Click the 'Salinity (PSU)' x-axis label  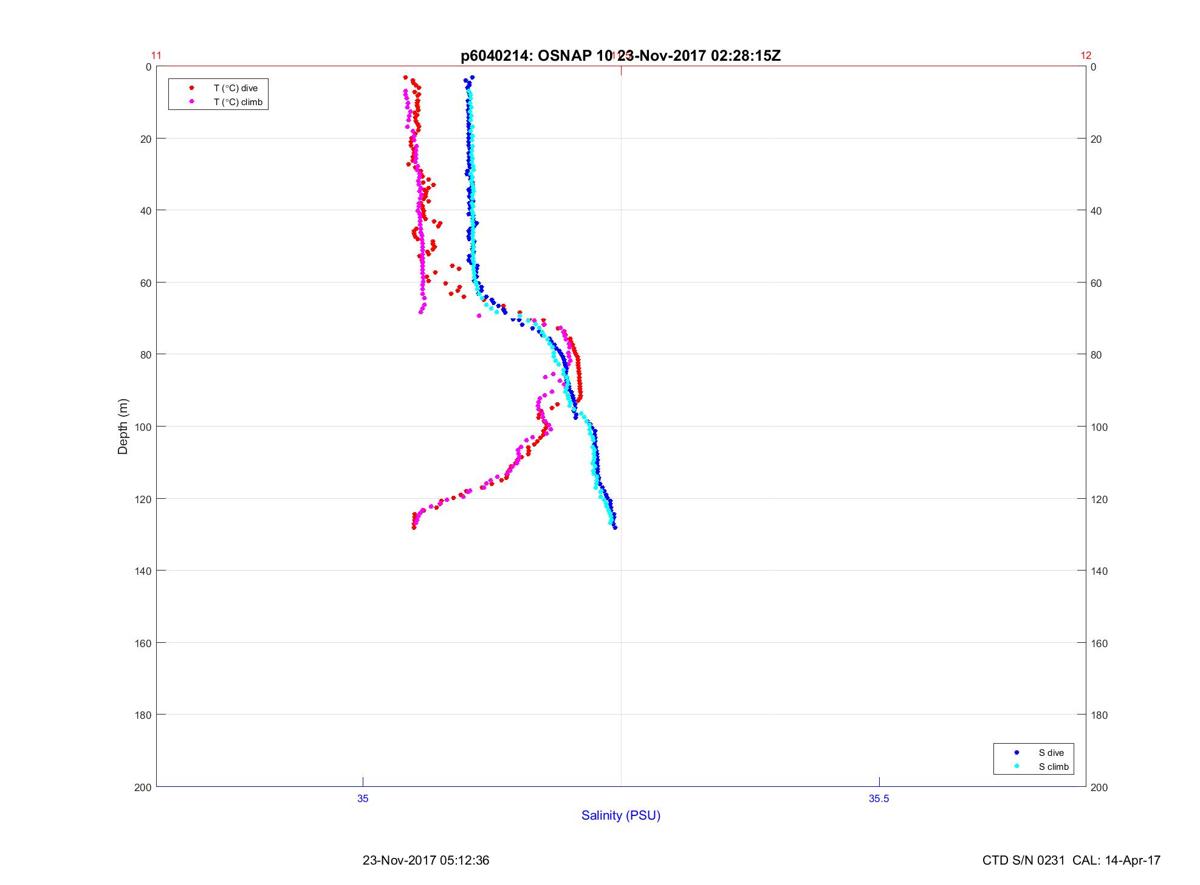pyautogui.click(x=621, y=815)
